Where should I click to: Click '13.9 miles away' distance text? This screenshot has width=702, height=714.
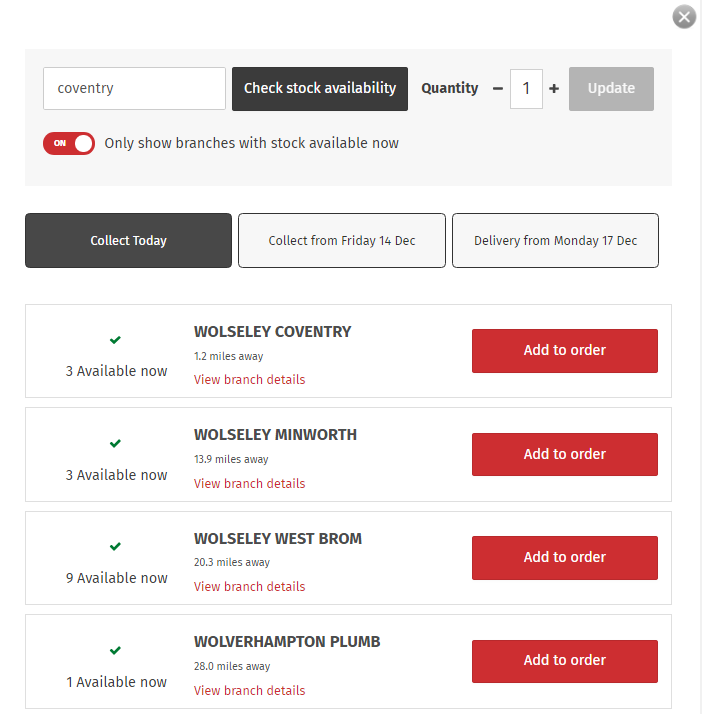231,459
